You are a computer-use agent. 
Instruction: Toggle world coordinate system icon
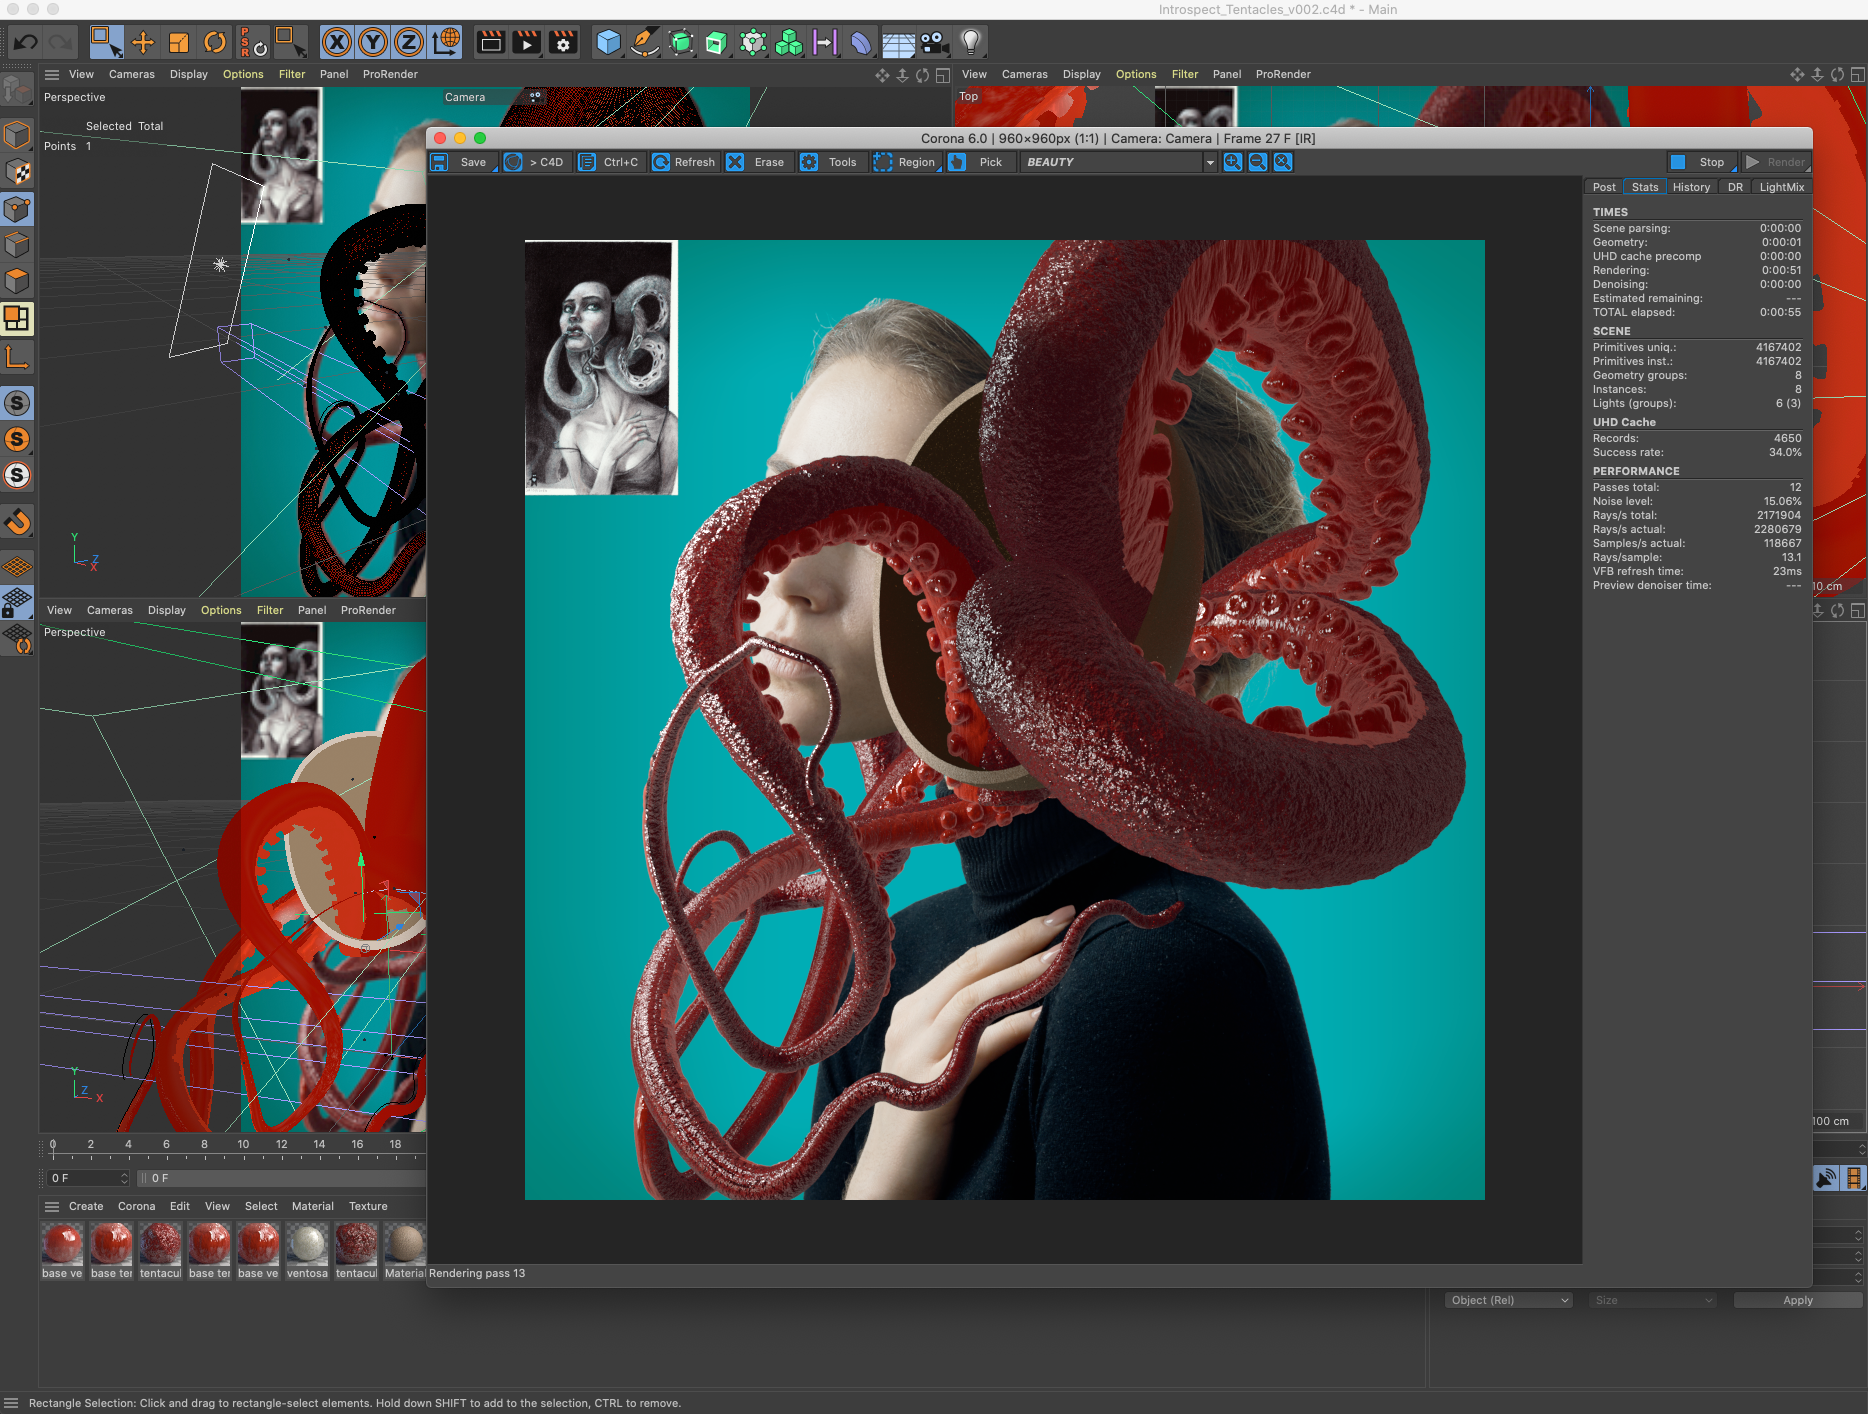click(x=446, y=42)
